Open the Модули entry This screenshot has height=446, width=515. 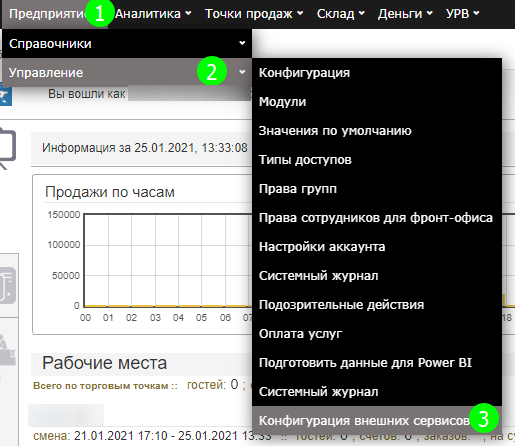coord(377,102)
